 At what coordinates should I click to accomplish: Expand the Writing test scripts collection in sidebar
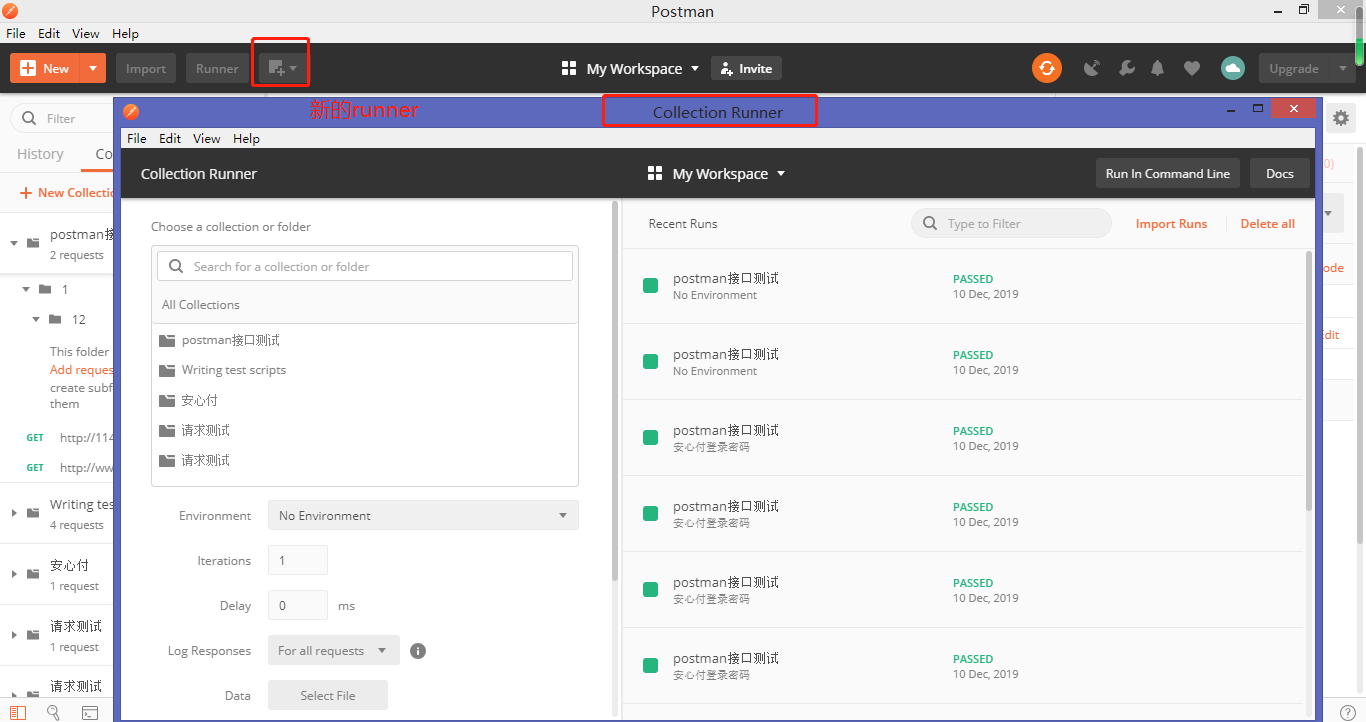(x=14, y=512)
